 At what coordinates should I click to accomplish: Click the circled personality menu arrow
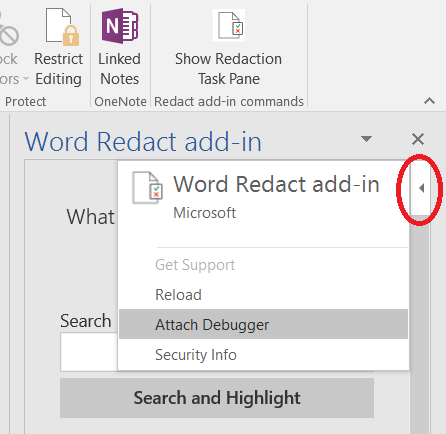421,188
